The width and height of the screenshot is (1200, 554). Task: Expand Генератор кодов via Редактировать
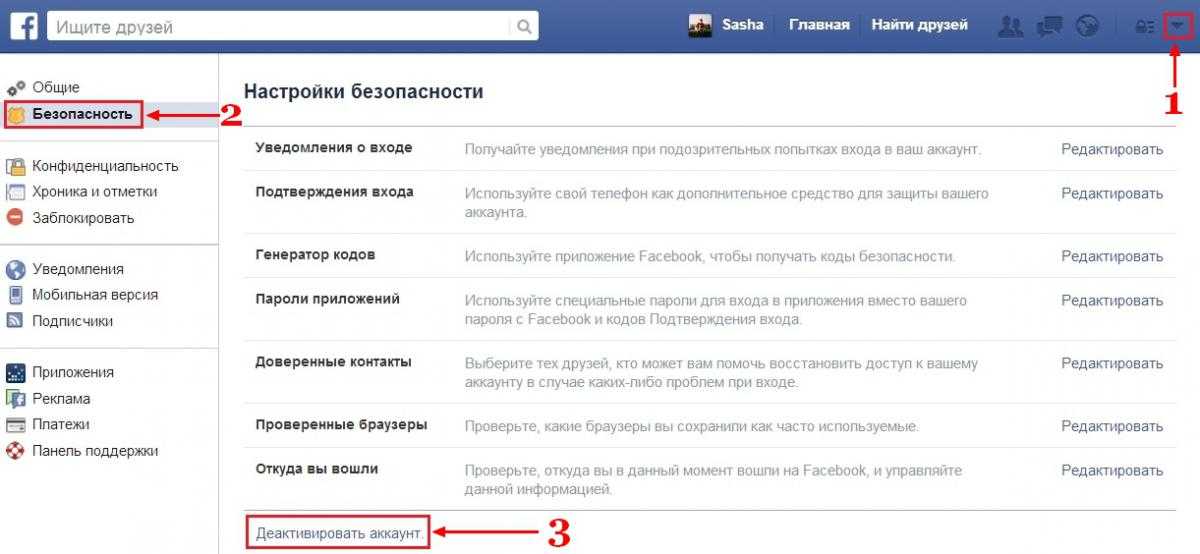[x=1112, y=256]
